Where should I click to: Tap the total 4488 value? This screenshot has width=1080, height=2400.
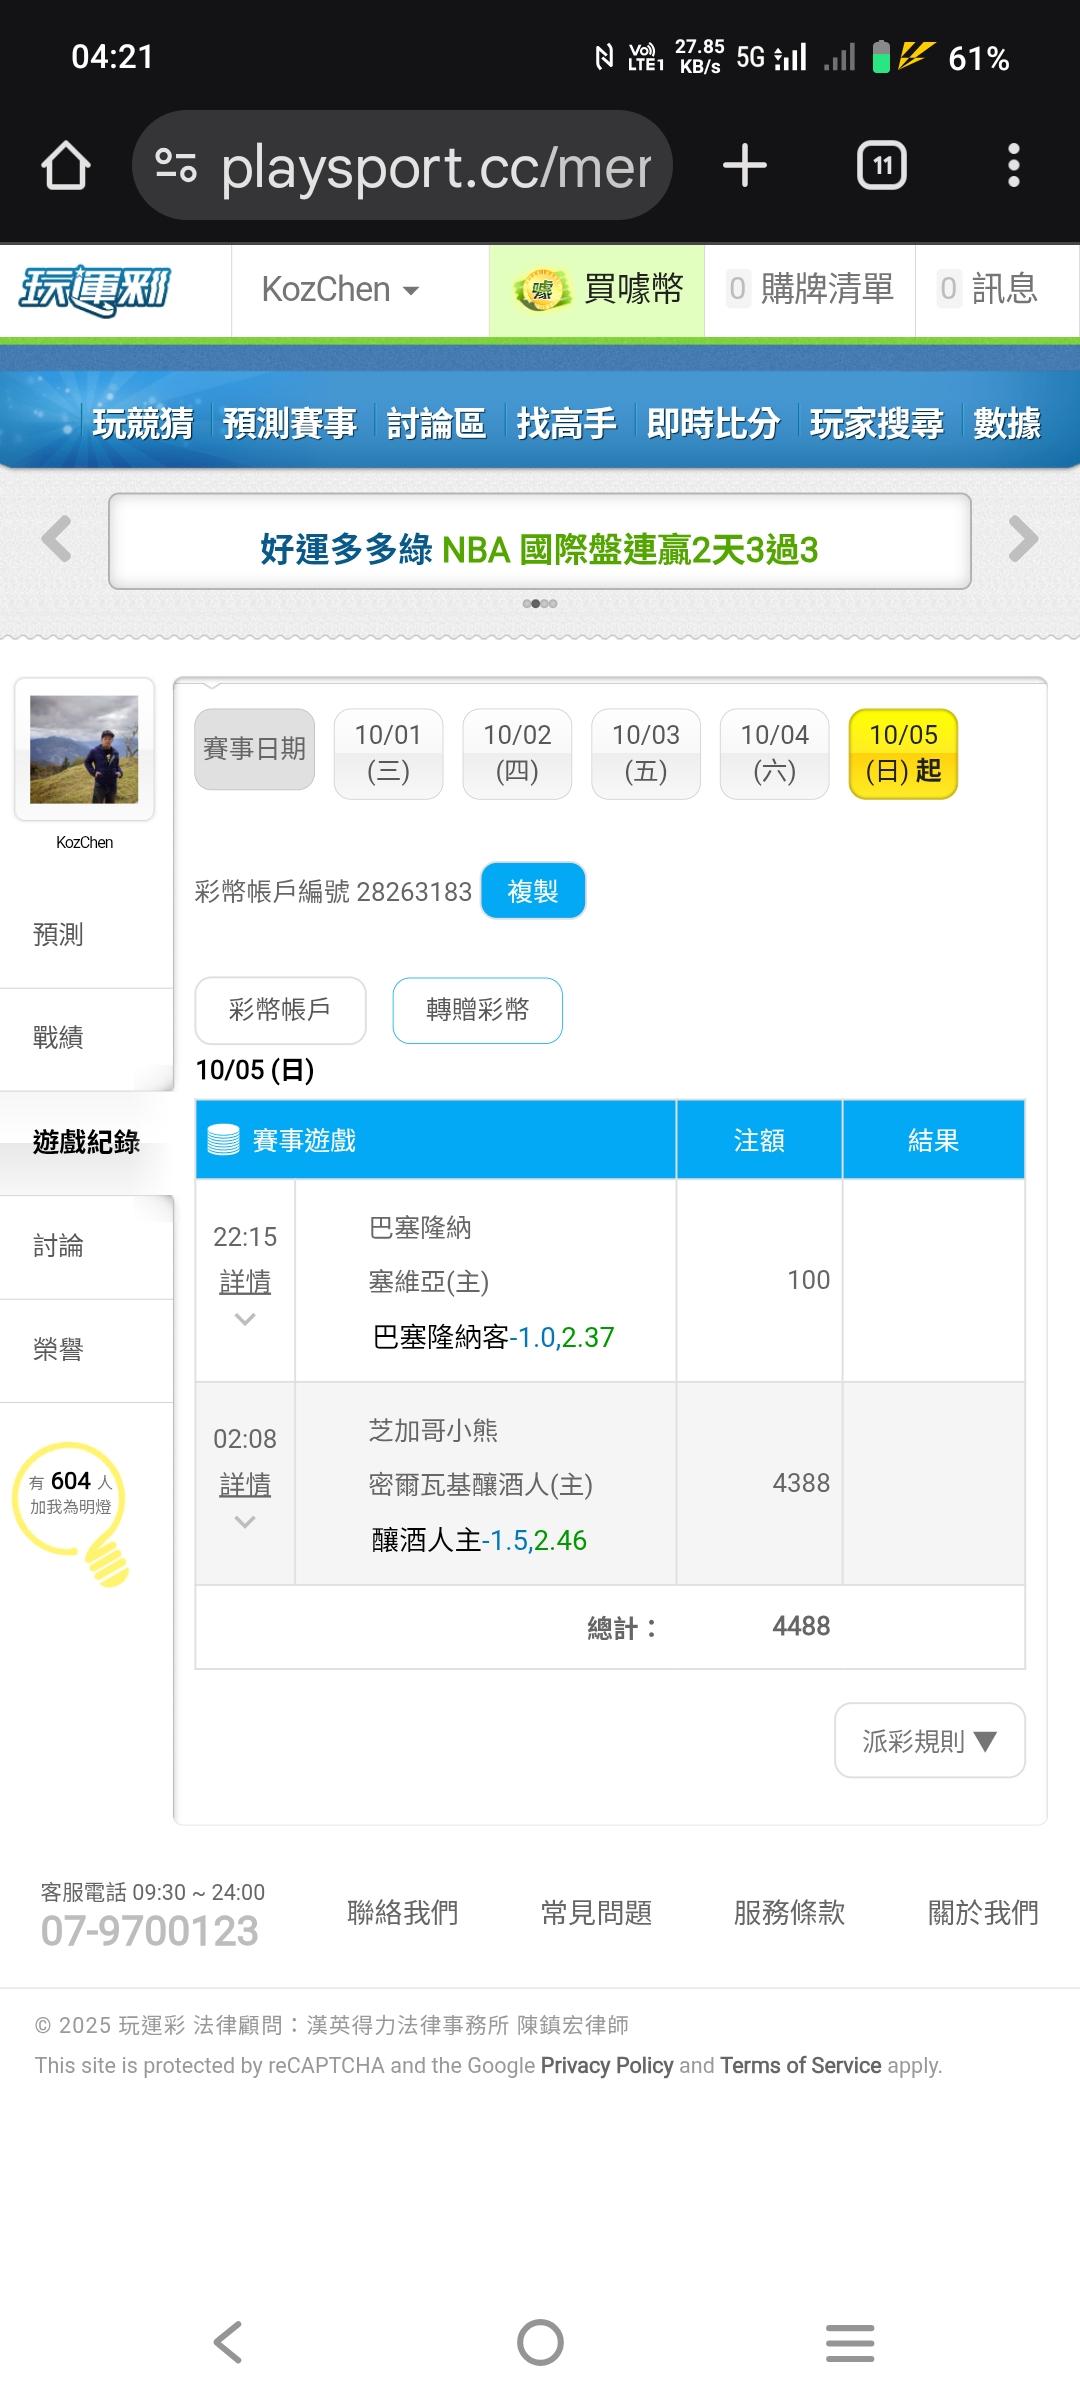tap(801, 1626)
